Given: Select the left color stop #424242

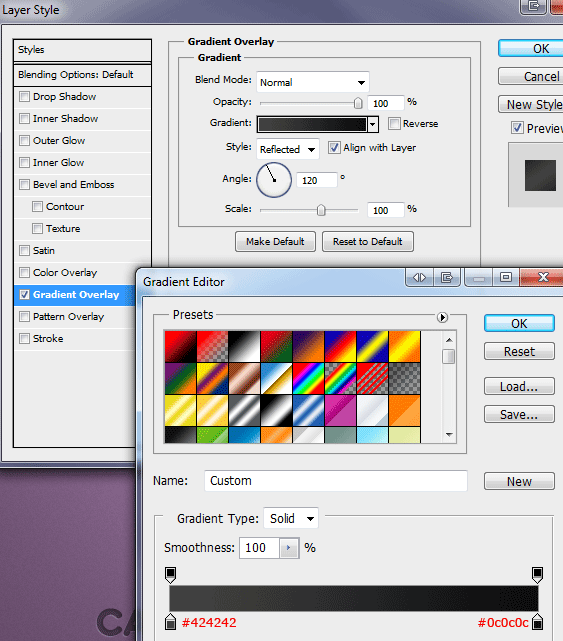Looking at the screenshot, I should click(x=170, y=621).
